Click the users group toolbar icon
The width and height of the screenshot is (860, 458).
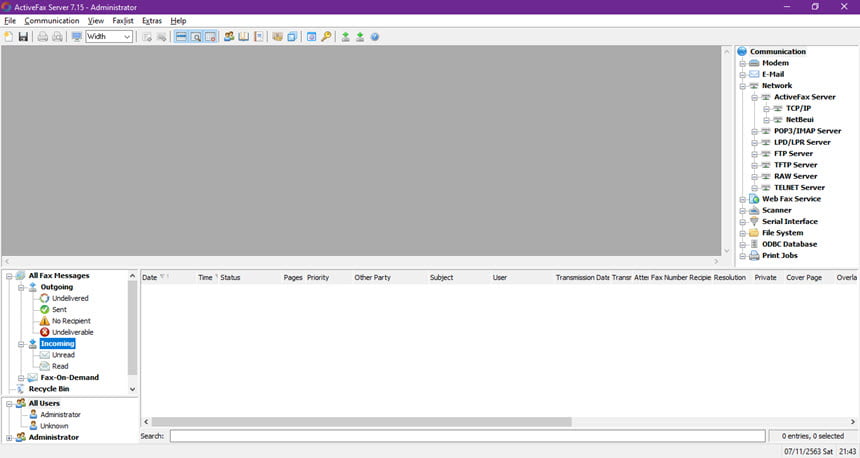[x=229, y=37]
